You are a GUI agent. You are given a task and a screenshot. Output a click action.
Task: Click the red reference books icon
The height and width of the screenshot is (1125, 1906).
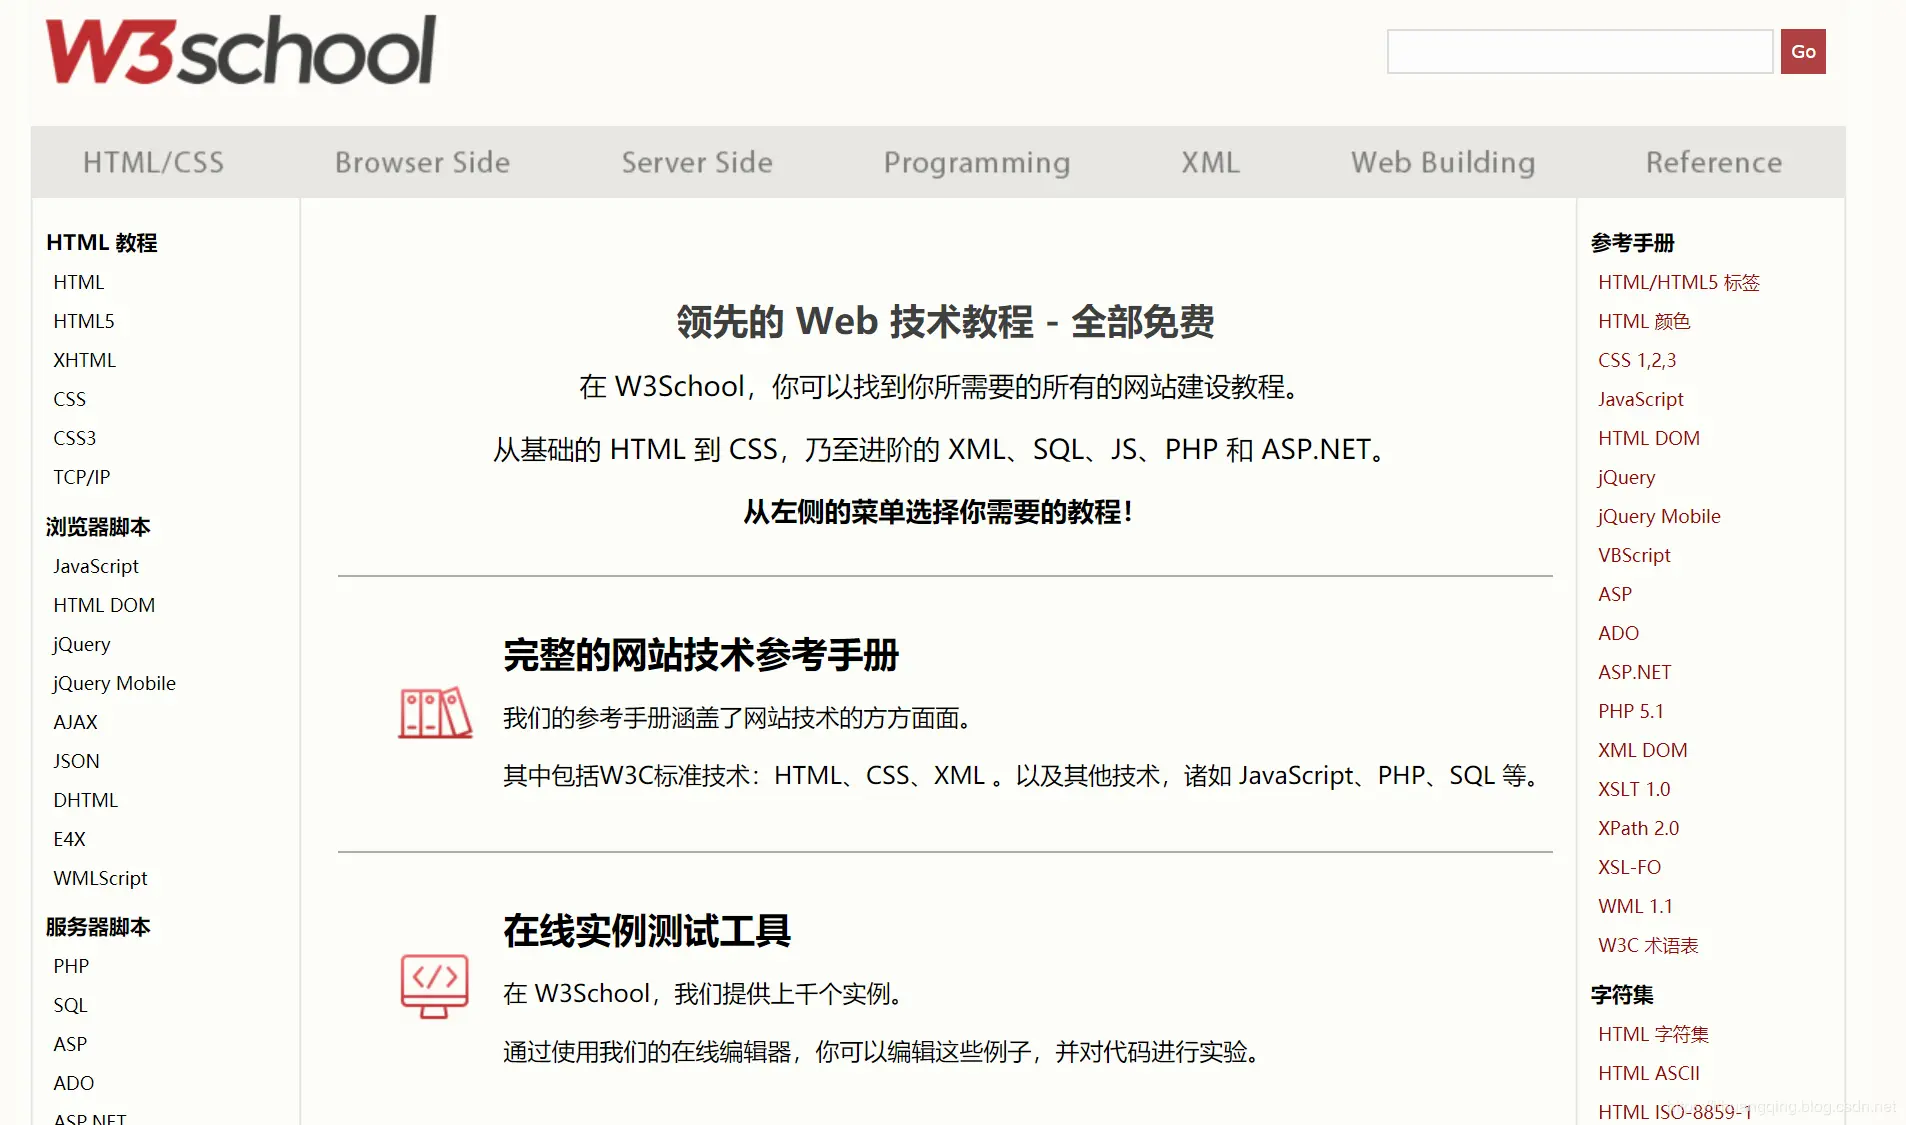tap(435, 713)
